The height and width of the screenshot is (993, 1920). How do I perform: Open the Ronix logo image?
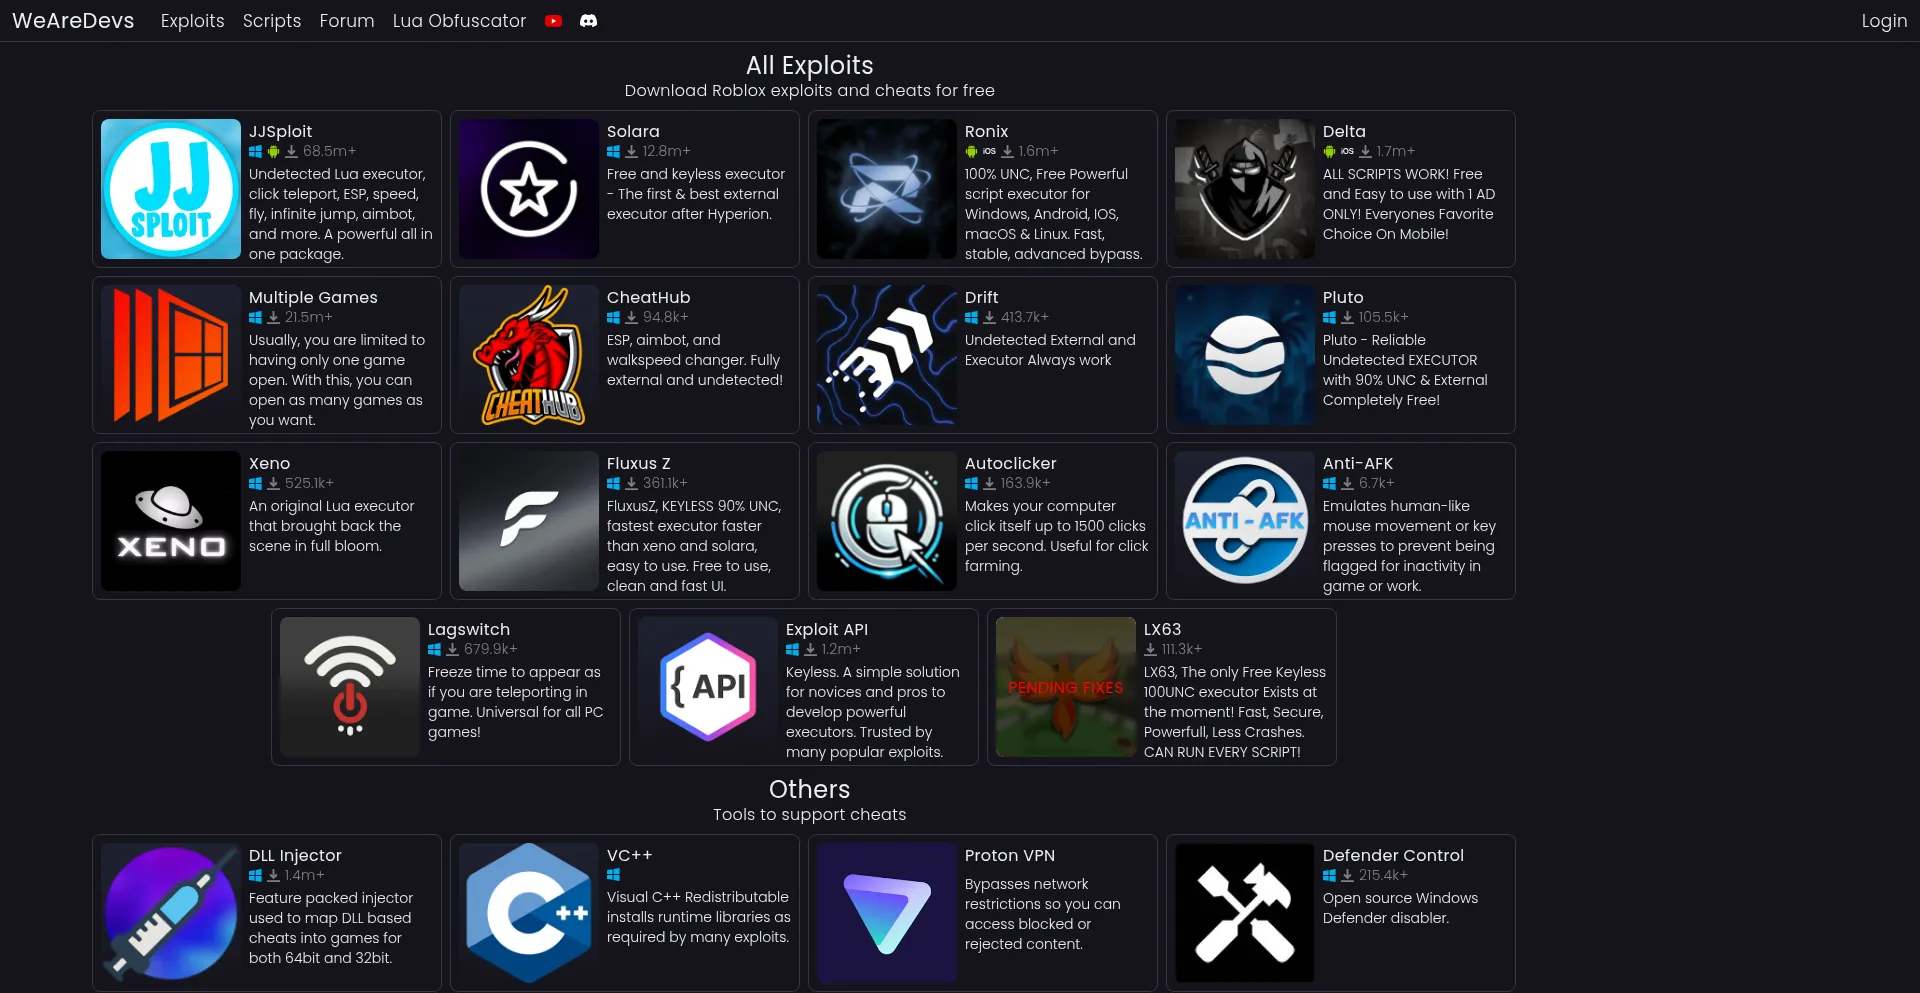click(887, 189)
